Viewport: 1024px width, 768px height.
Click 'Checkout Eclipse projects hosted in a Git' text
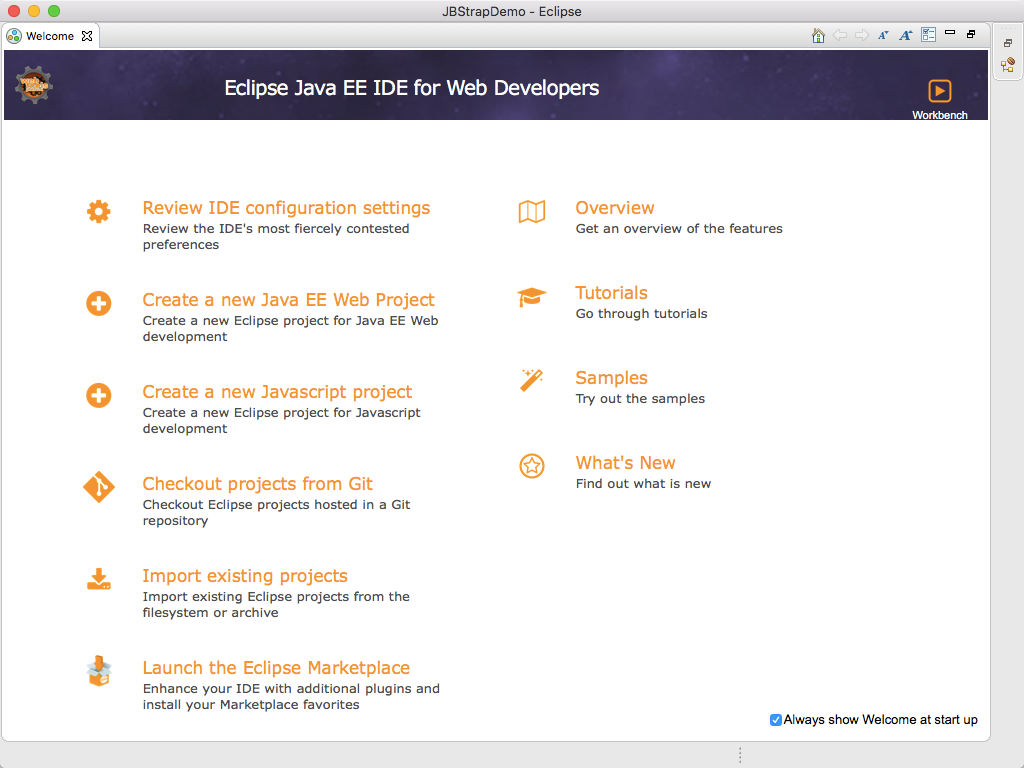click(x=276, y=505)
